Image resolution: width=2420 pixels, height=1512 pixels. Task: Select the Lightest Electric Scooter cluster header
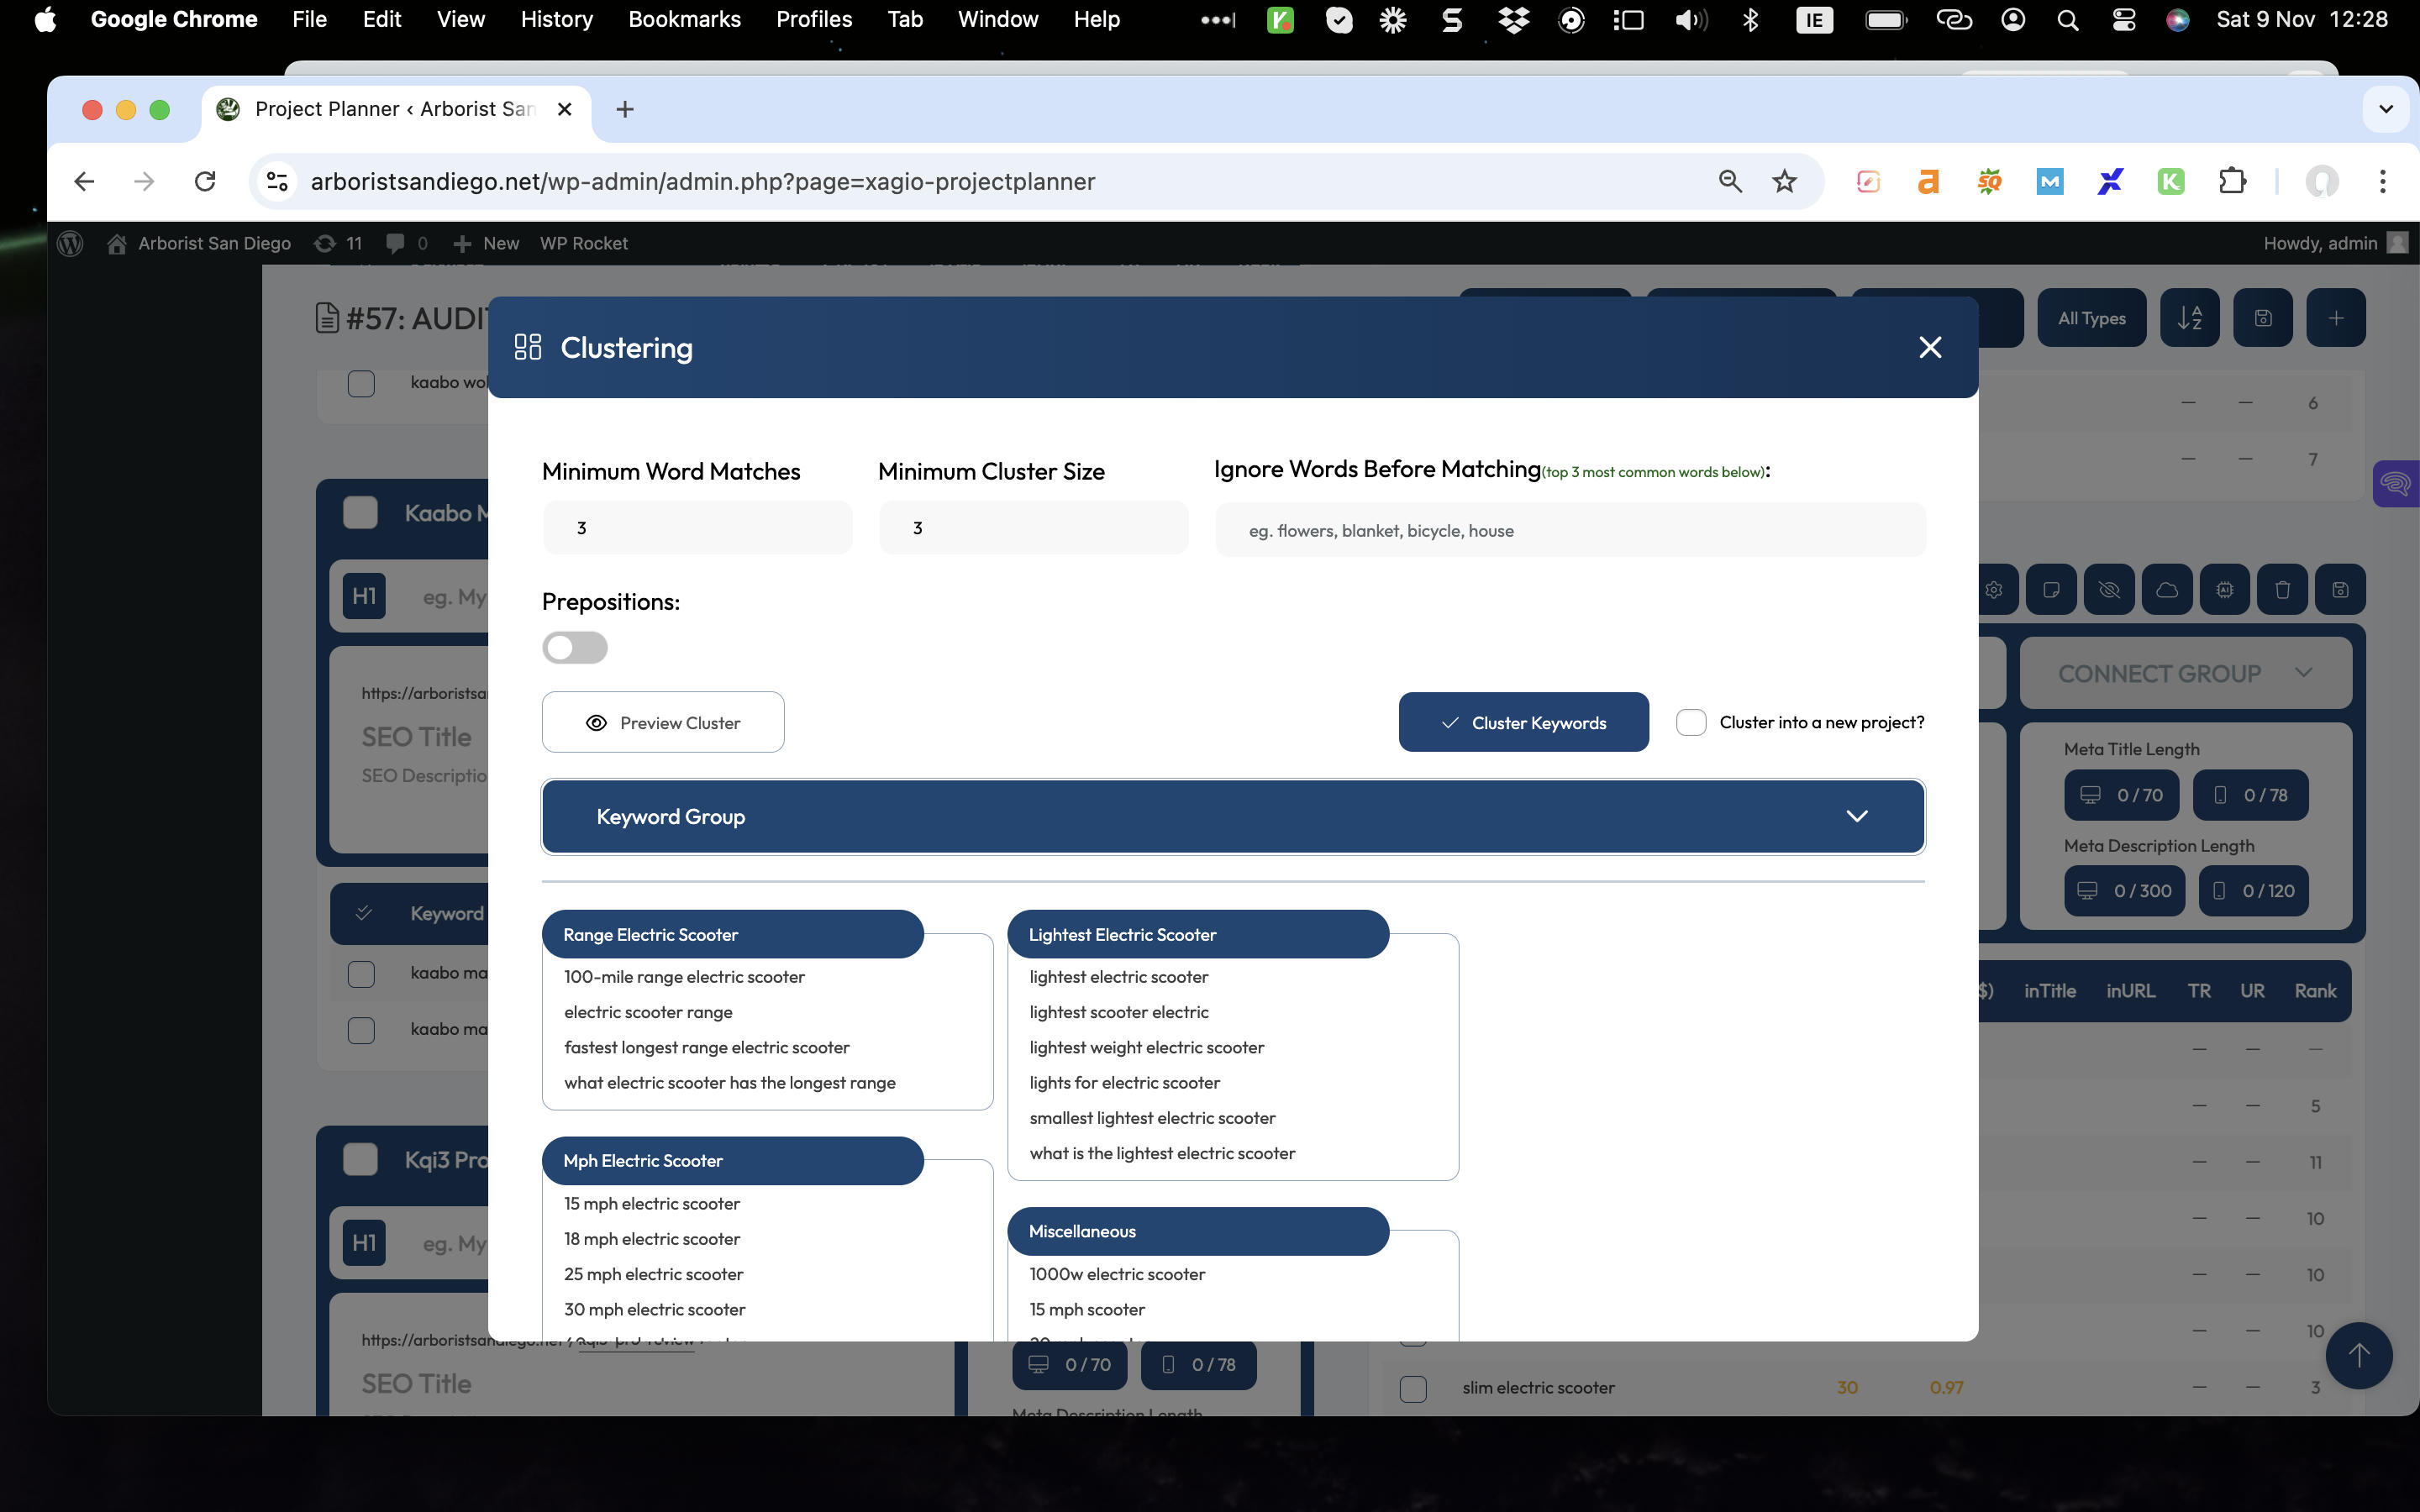pos(1198,934)
